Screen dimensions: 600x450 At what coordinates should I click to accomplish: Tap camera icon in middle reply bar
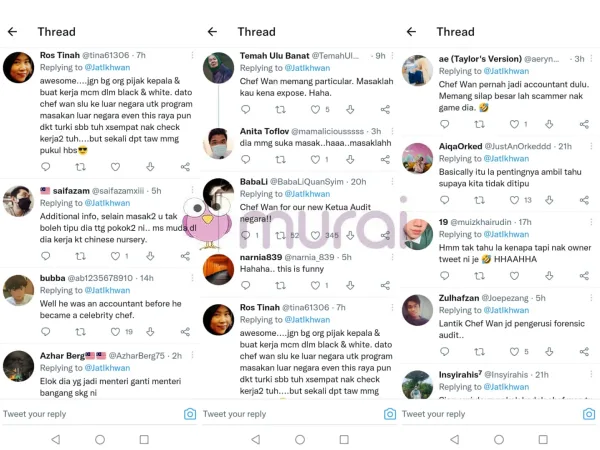coord(390,414)
